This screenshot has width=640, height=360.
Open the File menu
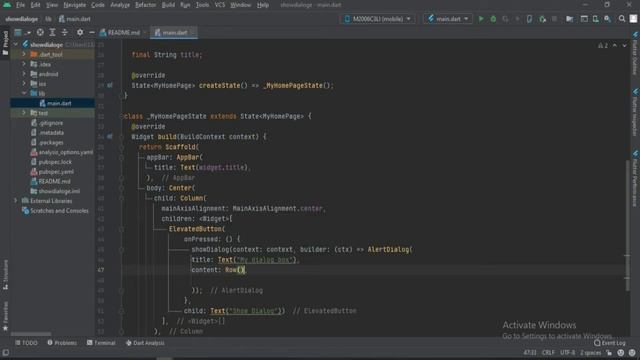pyautogui.click(x=20, y=5)
